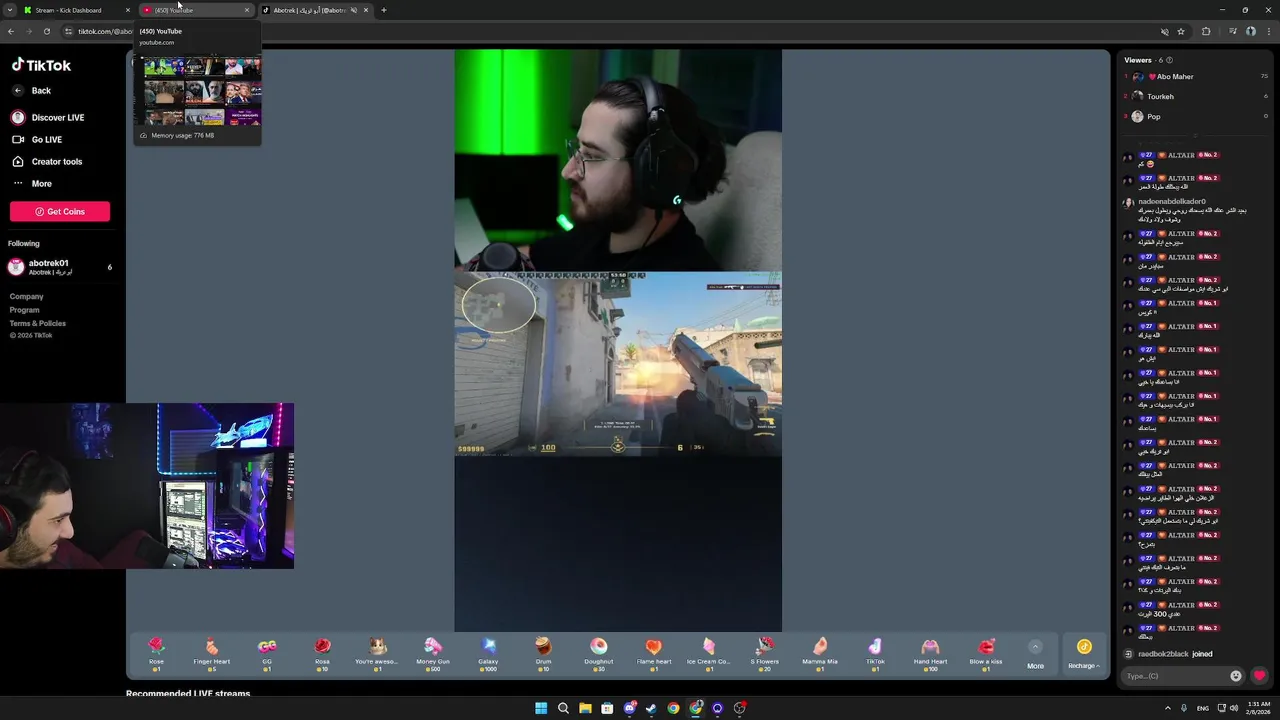Image resolution: width=1280 pixels, height=720 pixels.
Task: Open Windows taskbar search
Action: (x=563, y=708)
